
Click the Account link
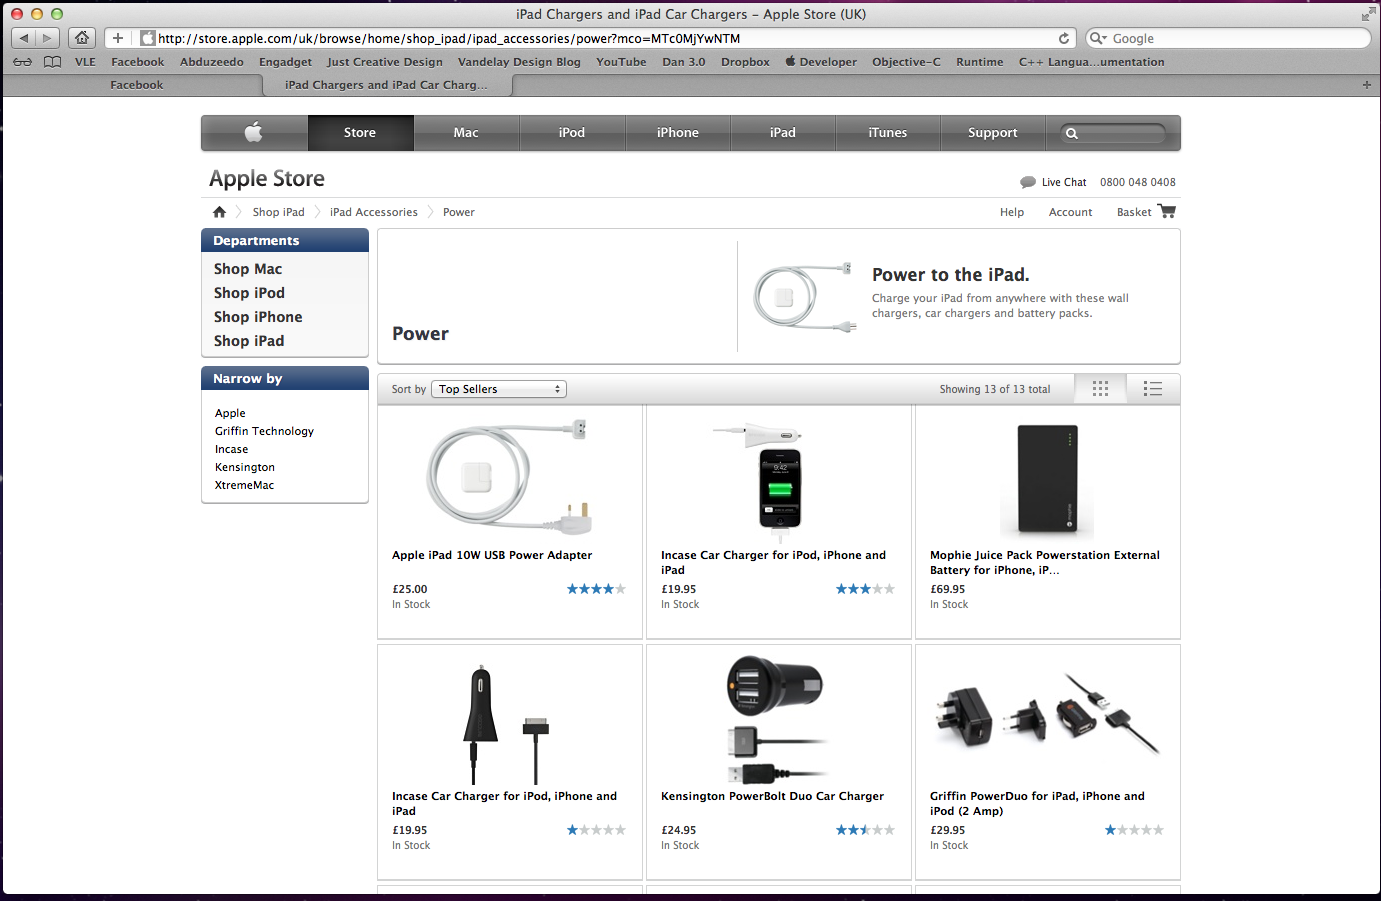[1070, 212]
